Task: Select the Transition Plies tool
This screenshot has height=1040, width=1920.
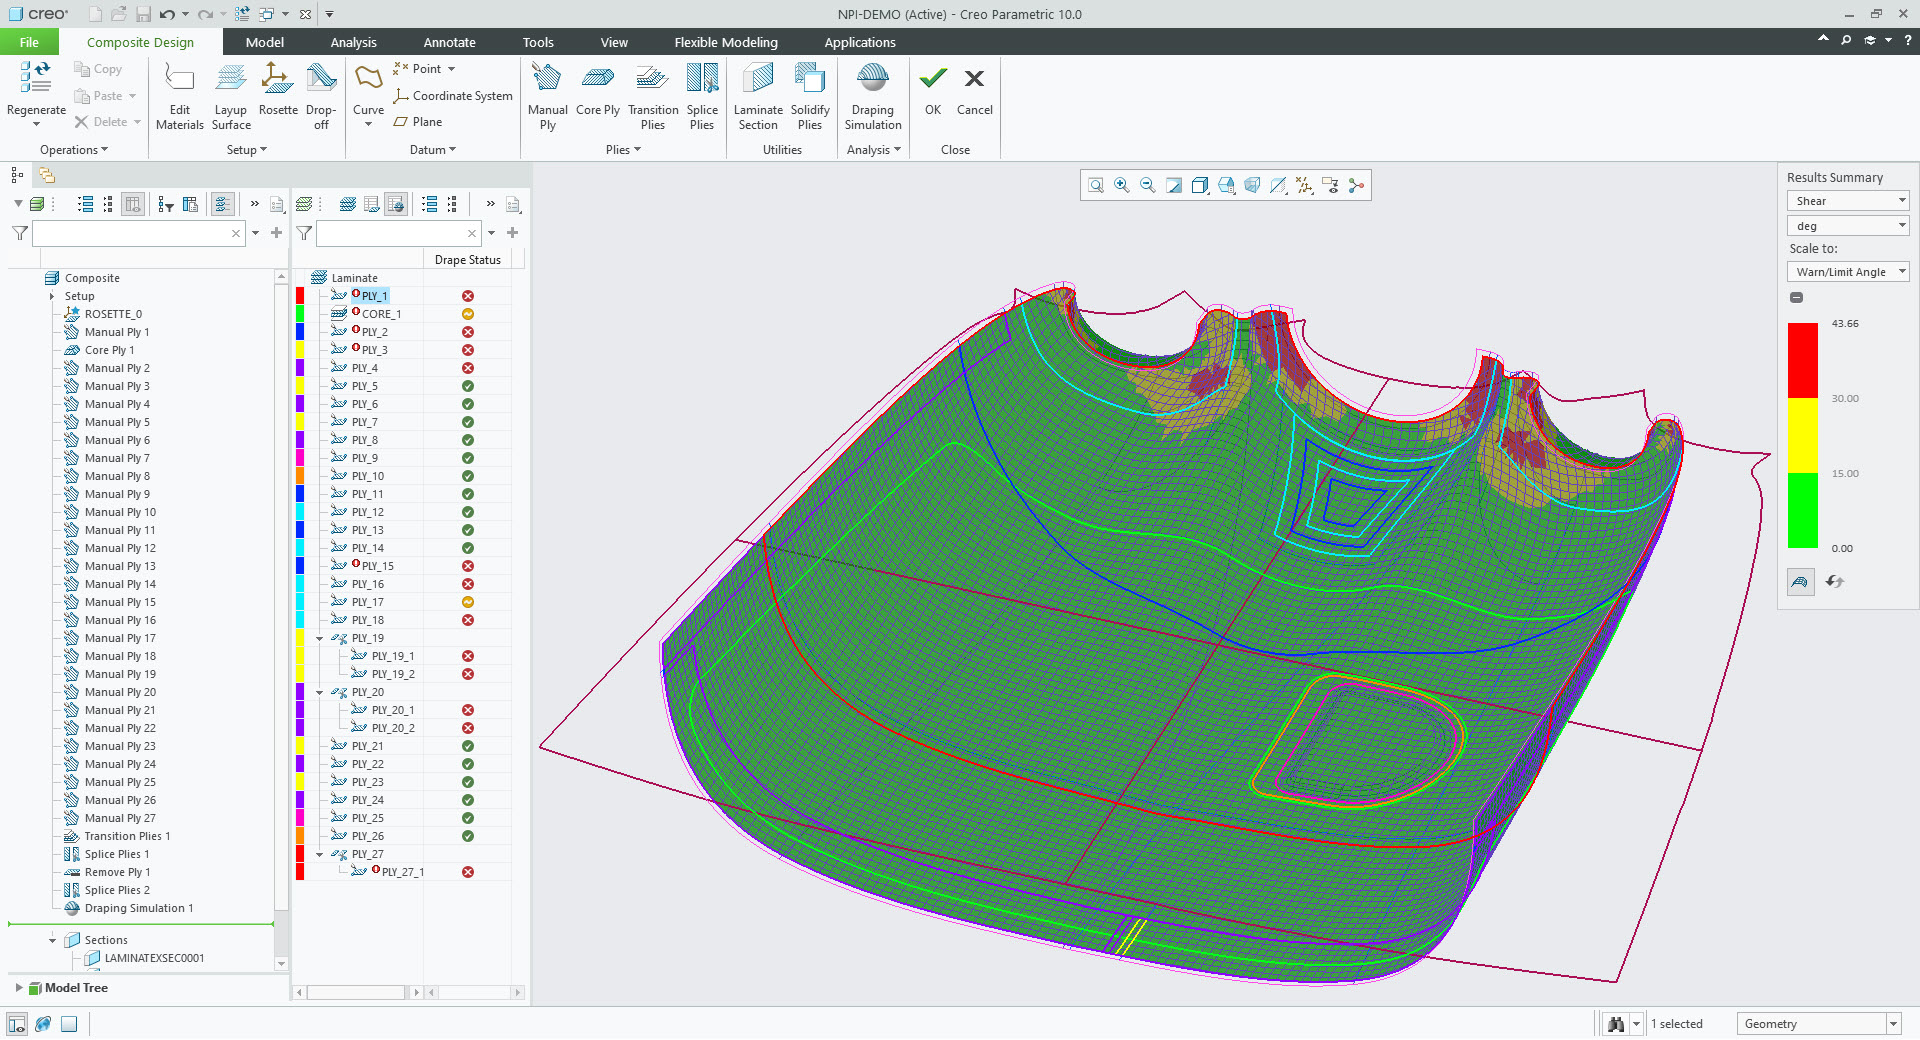Action: [652, 96]
